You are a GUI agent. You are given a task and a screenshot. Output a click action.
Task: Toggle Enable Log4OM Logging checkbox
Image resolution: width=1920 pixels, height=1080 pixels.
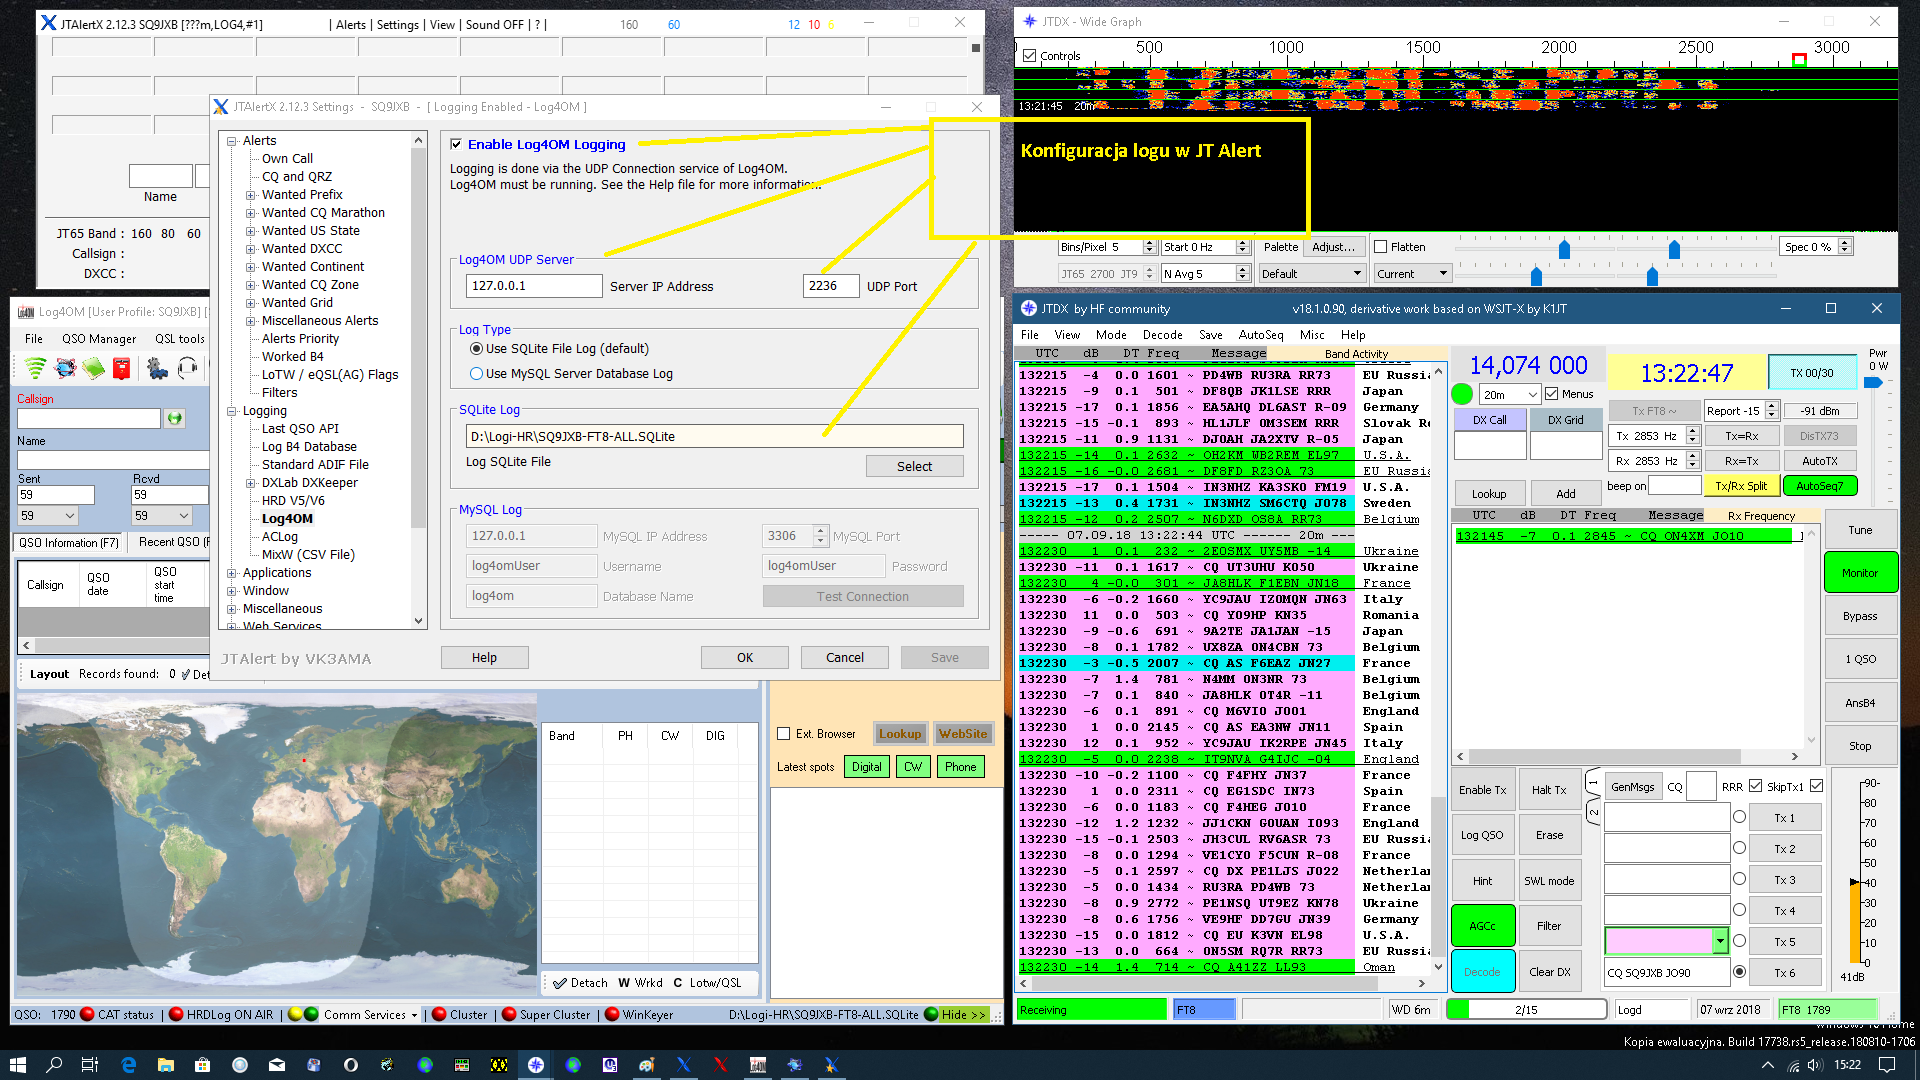pos(456,144)
